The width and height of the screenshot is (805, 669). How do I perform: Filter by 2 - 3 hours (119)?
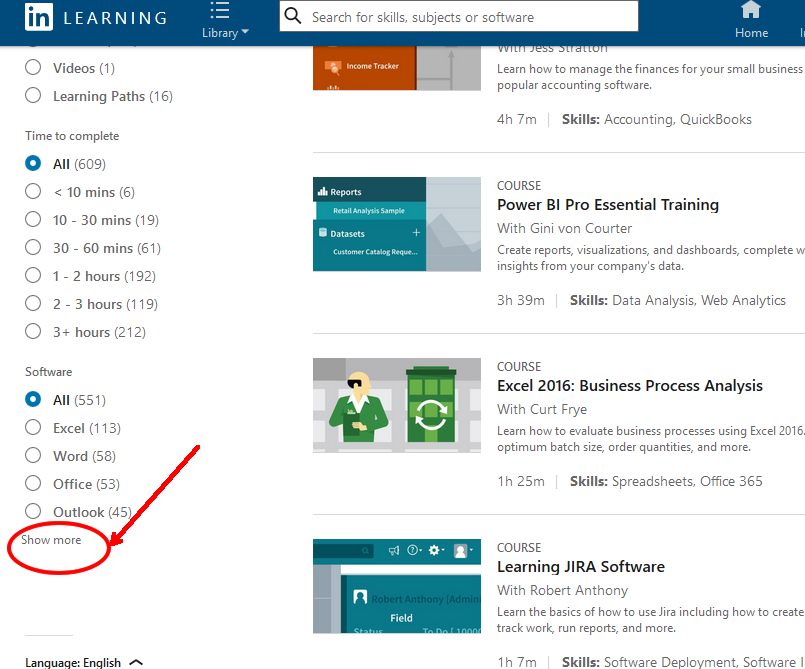click(33, 303)
